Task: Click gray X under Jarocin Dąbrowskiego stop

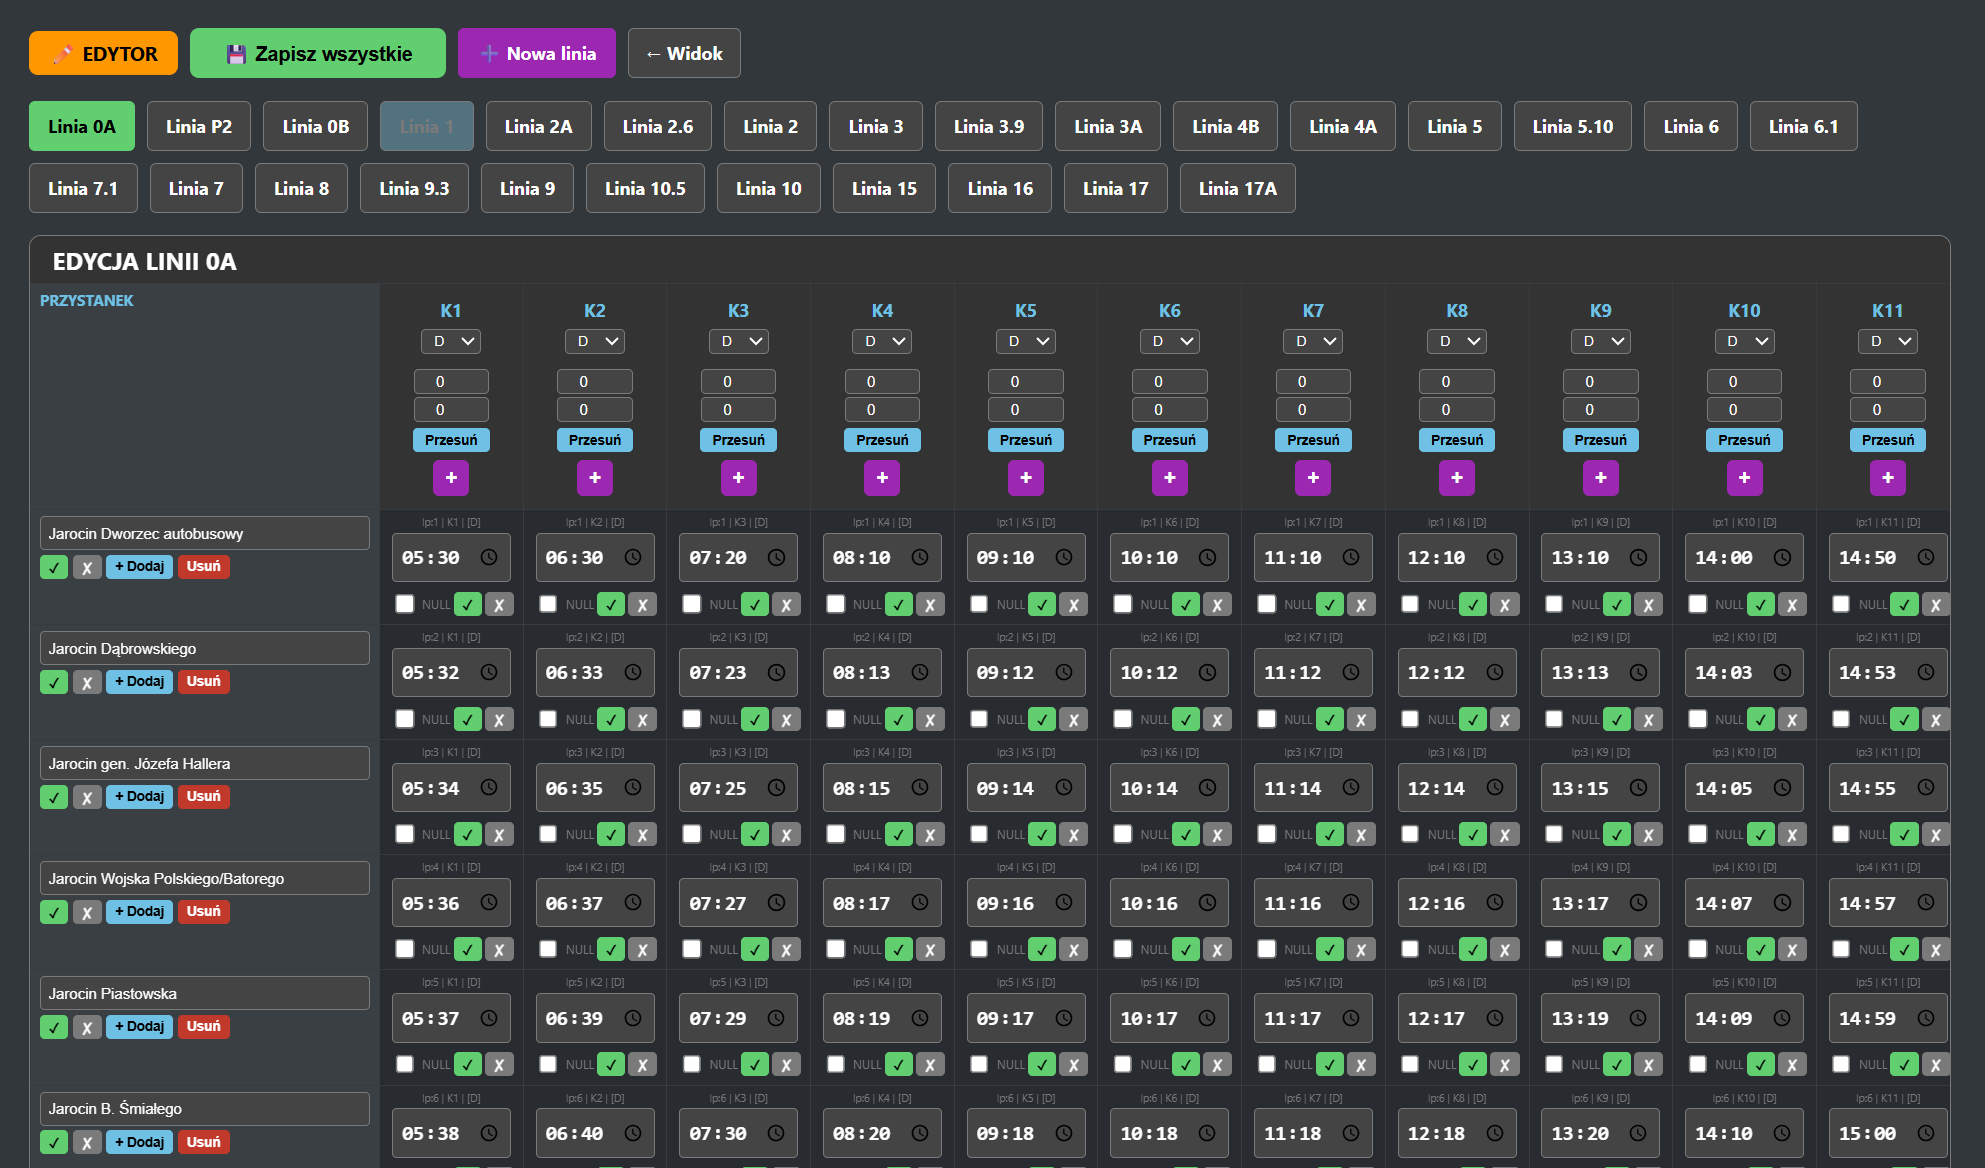Action: point(87,682)
